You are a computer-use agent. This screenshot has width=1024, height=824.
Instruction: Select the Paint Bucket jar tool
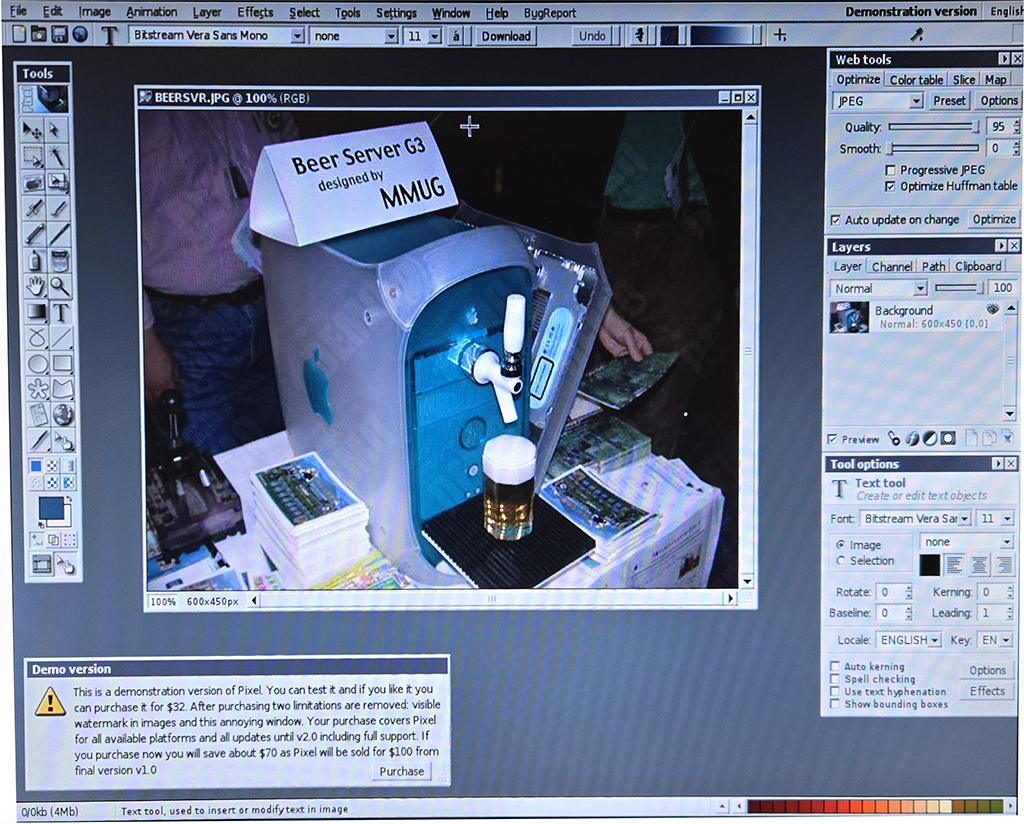click(x=59, y=261)
